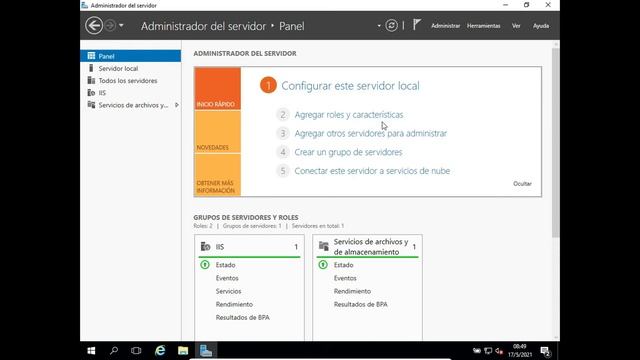The width and height of the screenshot is (640, 360).
Task: Click the Panel sidebar icon
Action: pos(91,56)
